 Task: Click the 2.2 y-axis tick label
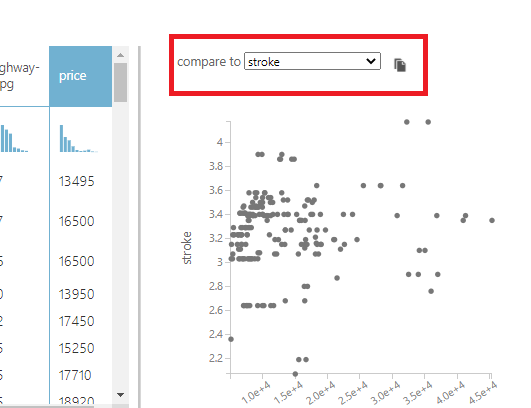(216, 358)
